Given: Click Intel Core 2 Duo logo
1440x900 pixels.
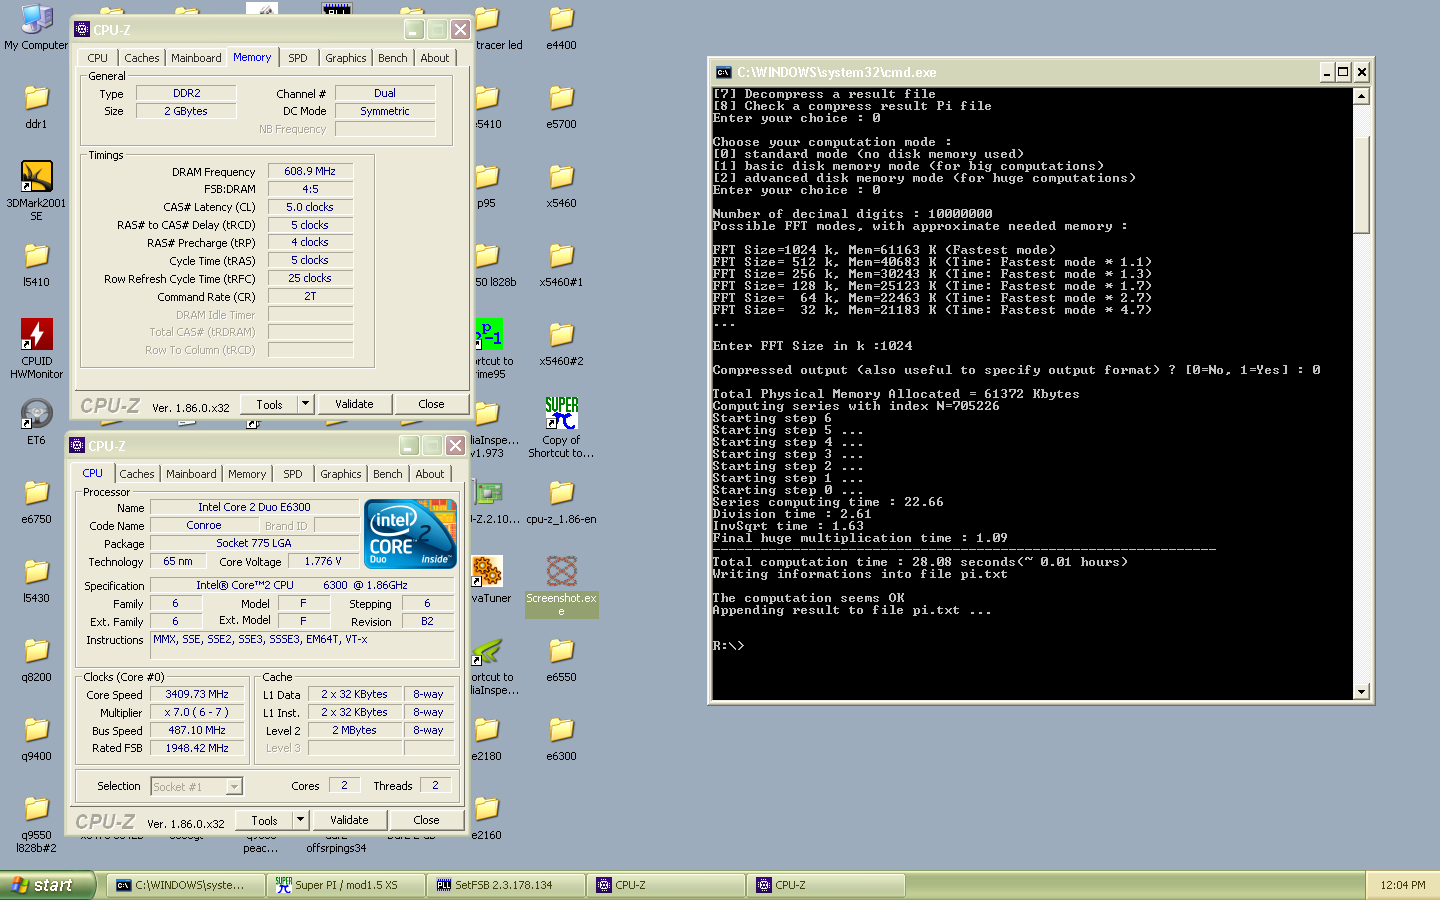Looking at the screenshot, I should tap(411, 534).
